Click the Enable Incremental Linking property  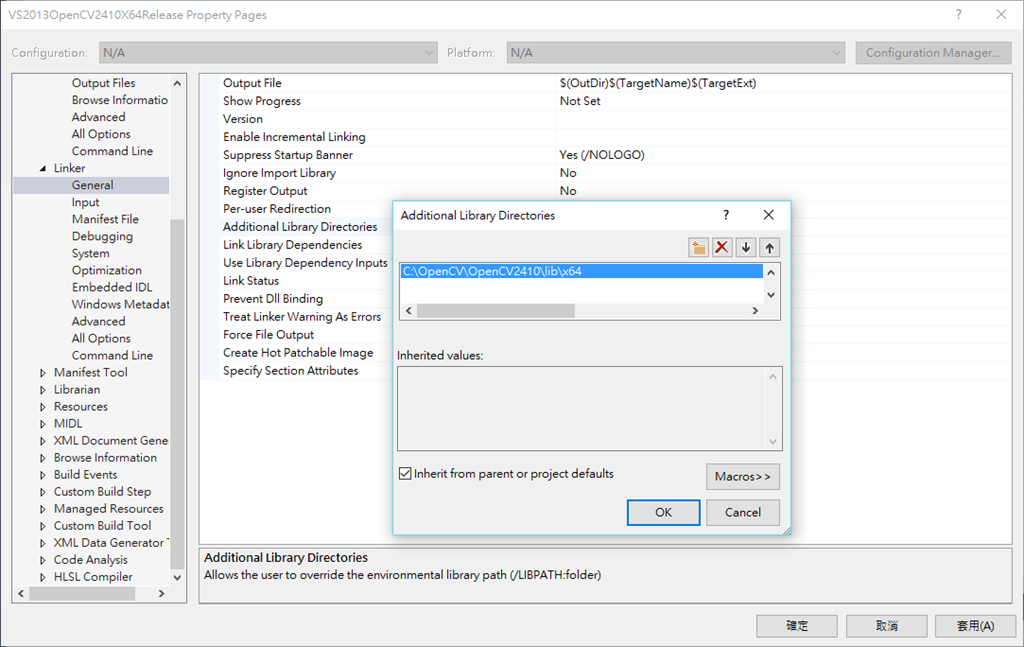pos(294,137)
